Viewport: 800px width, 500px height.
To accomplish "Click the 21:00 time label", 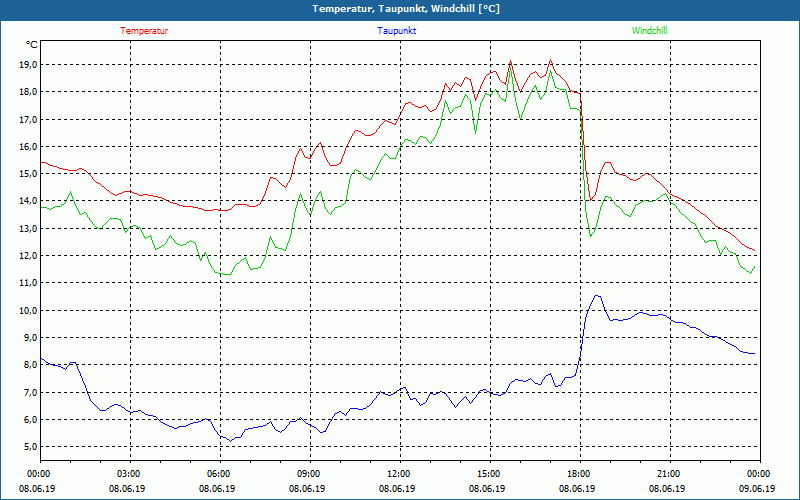I will coord(669,474).
